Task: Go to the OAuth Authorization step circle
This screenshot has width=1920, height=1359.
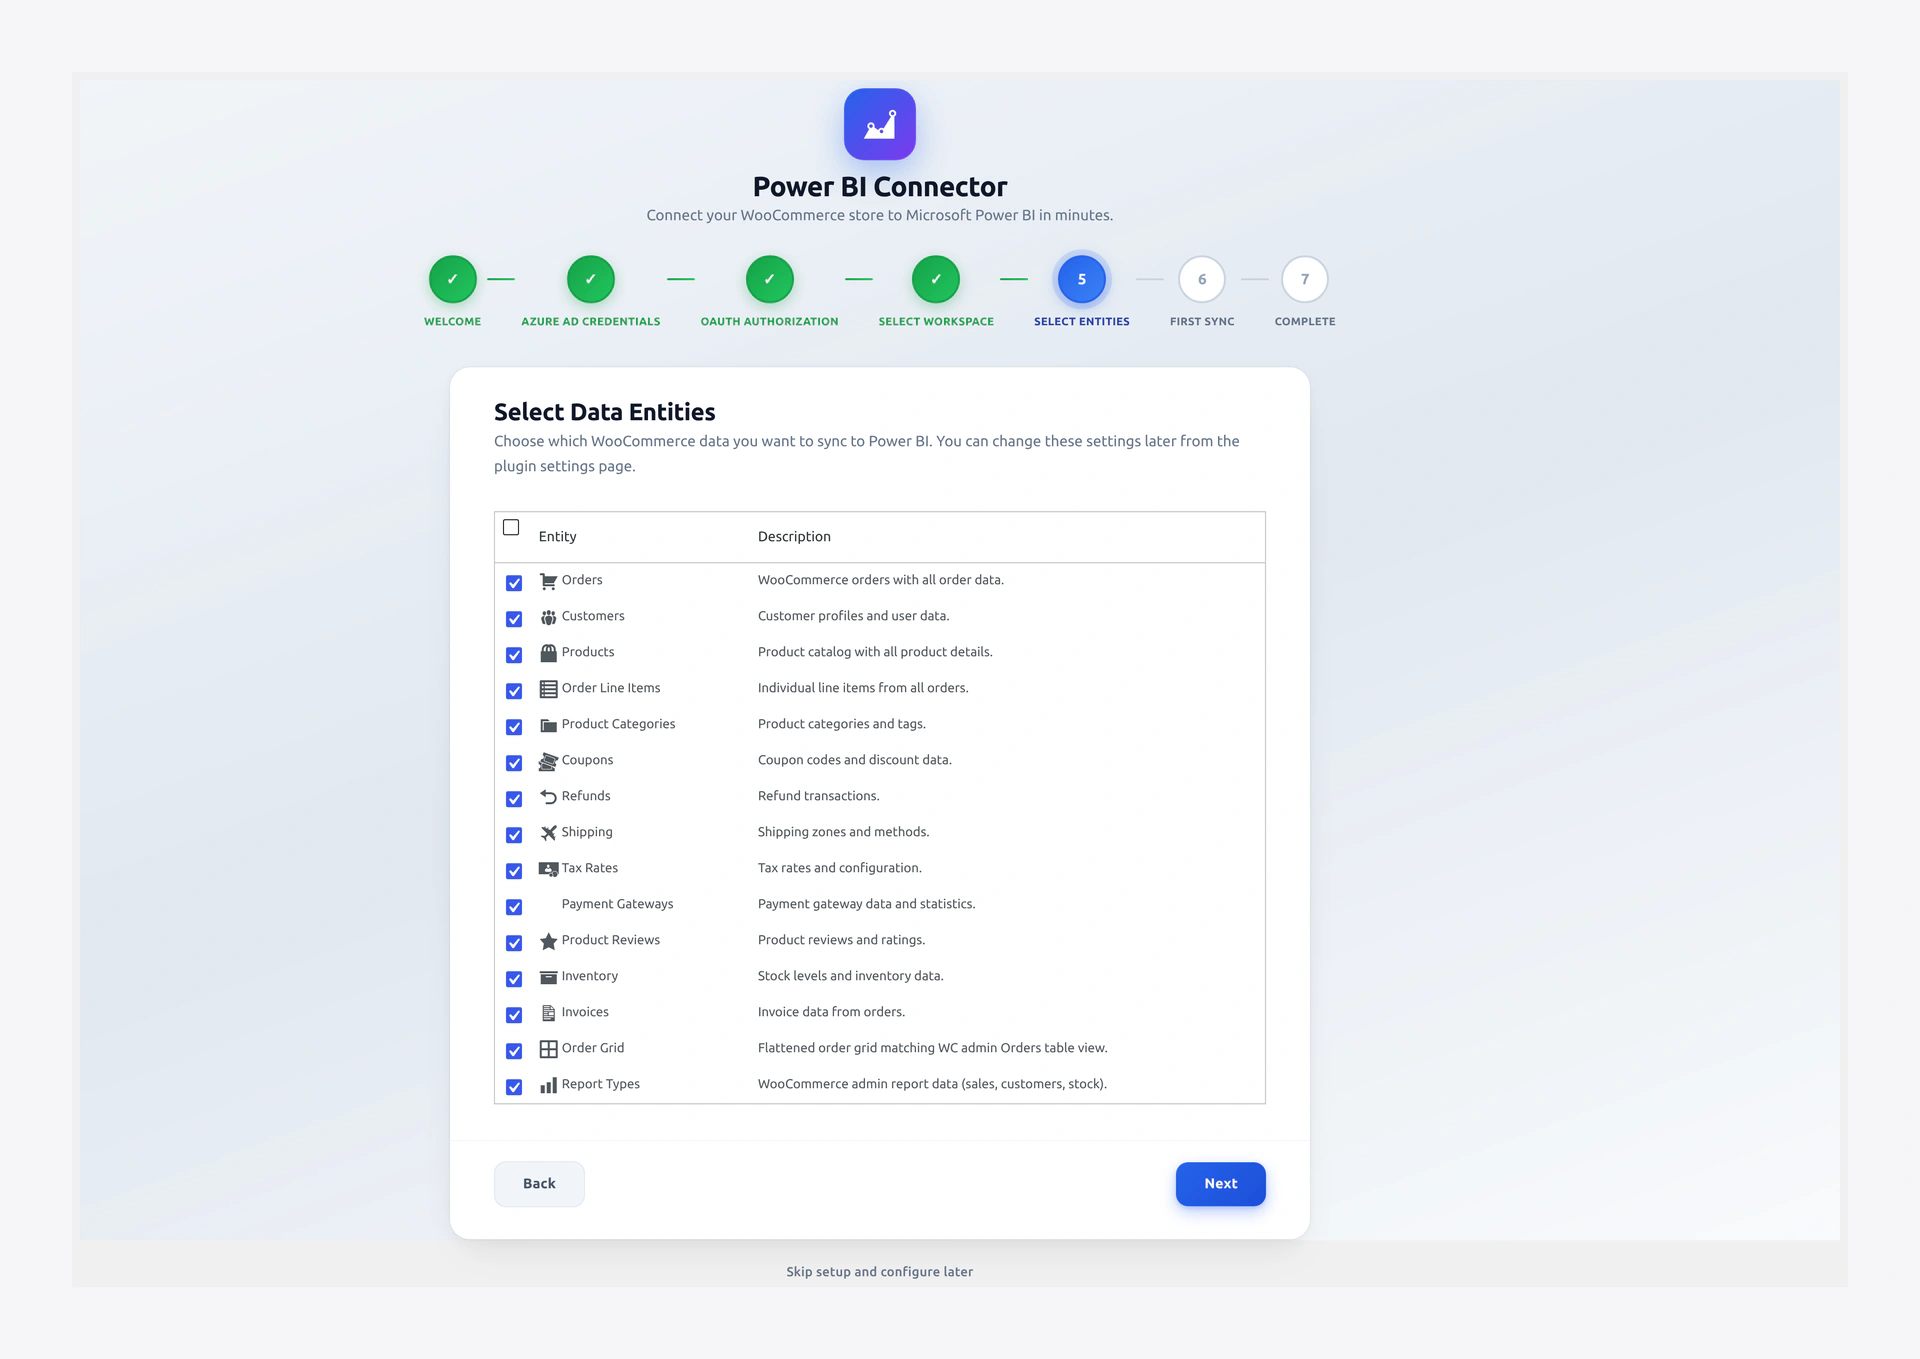Action: 769,279
